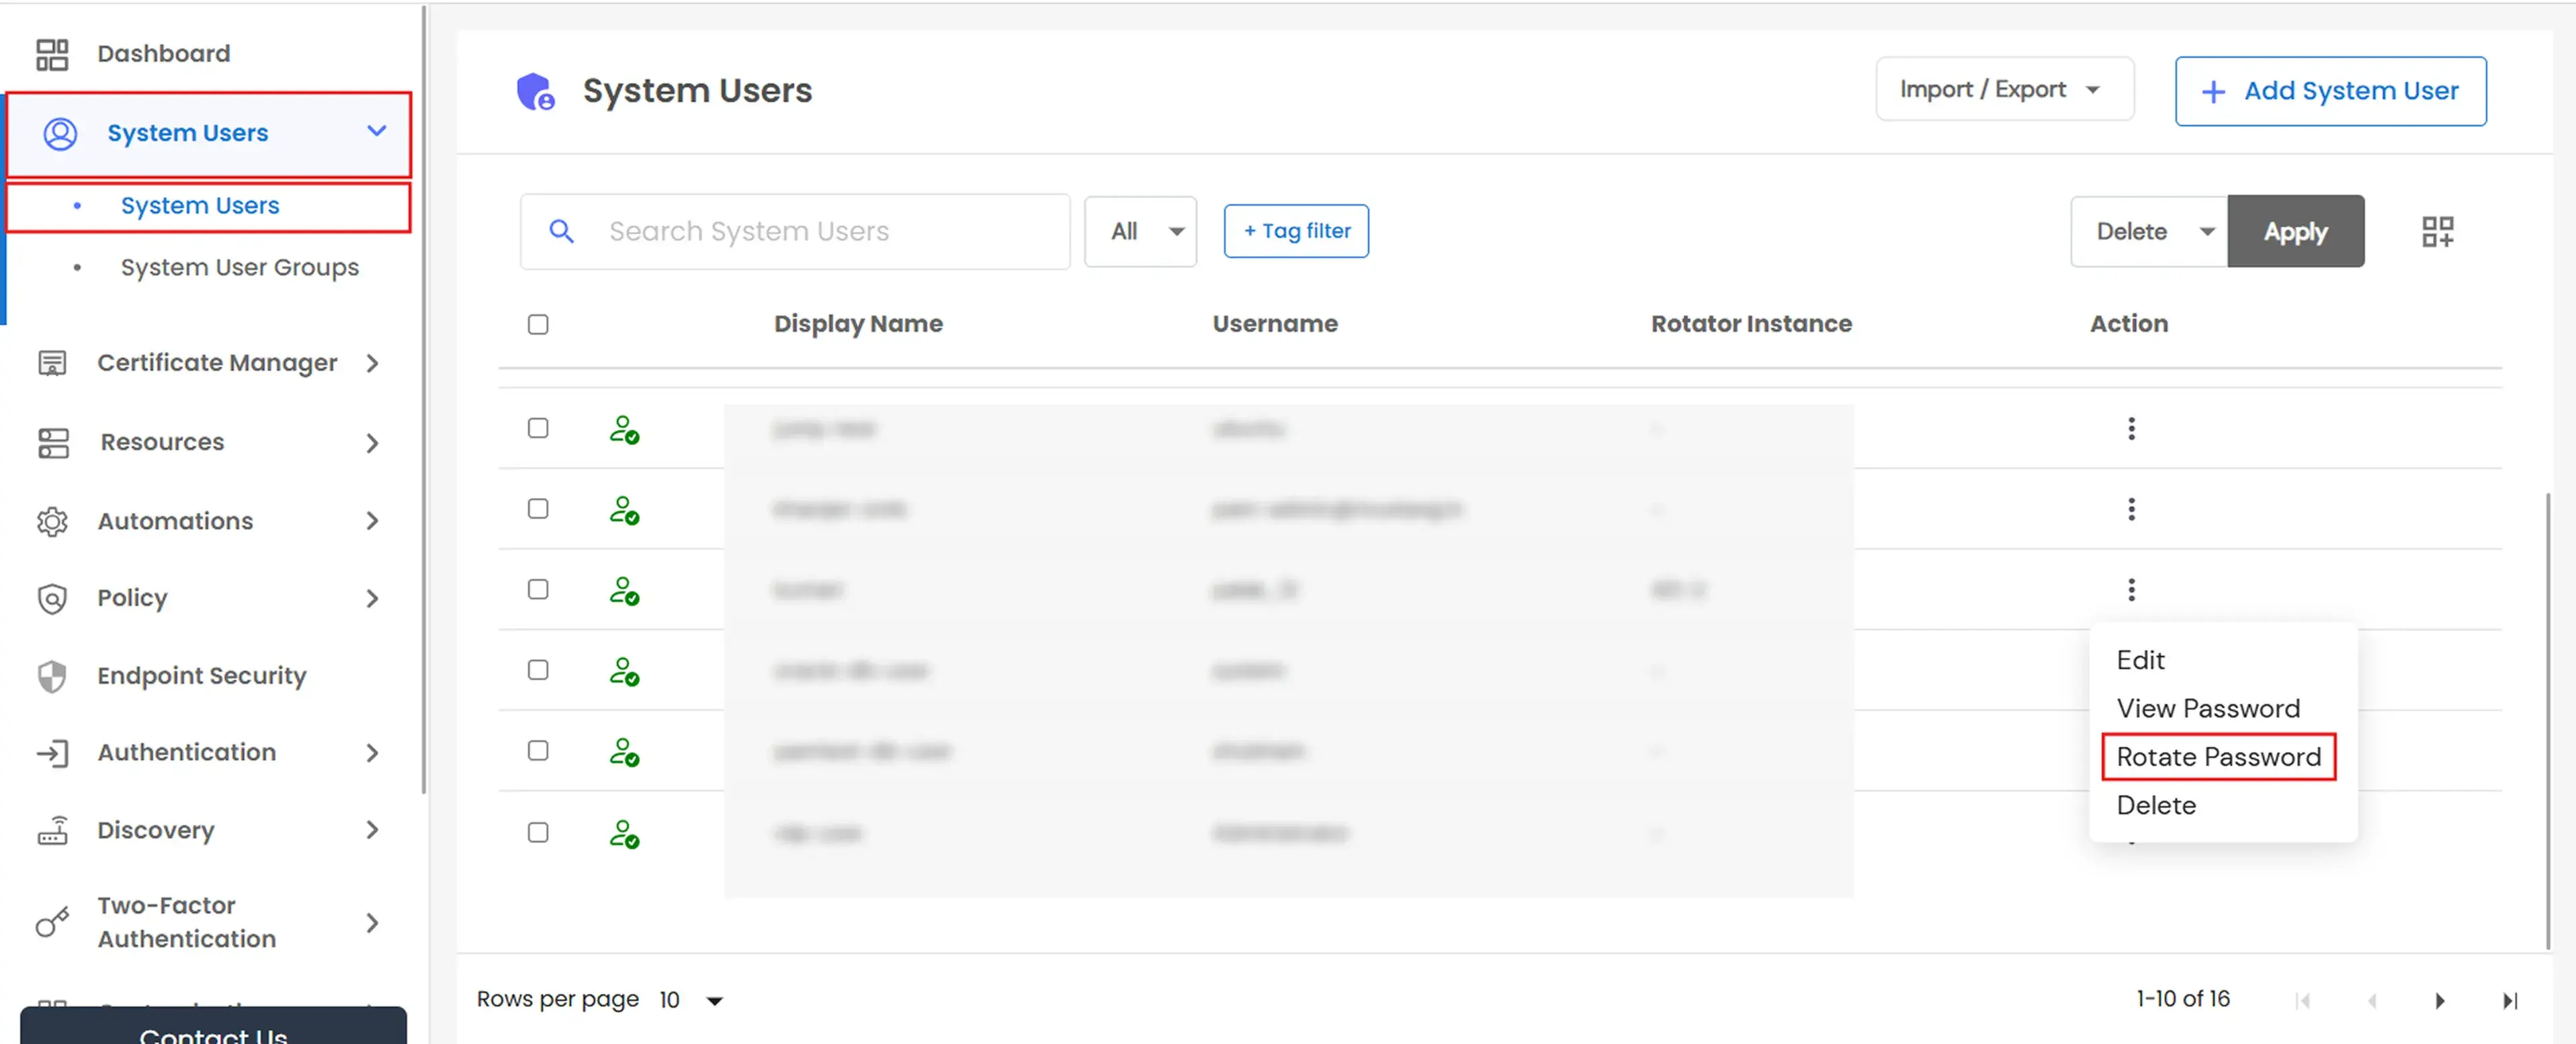This screenshot has width=2576, height=1044.
Task: Collapse the System Users sidebar chevron
Action: [x=376, y=131]
